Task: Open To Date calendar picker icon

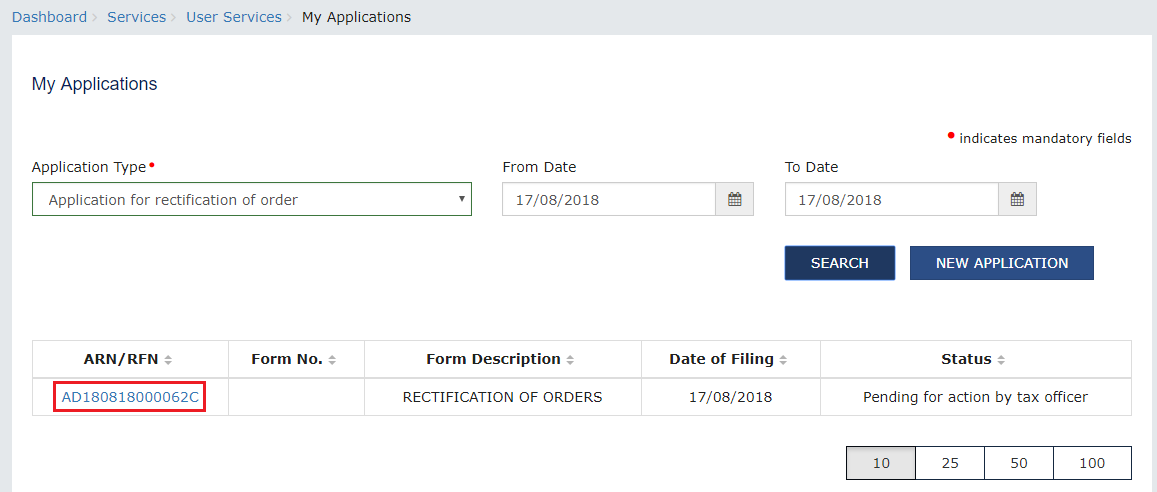Action: 1017,200
